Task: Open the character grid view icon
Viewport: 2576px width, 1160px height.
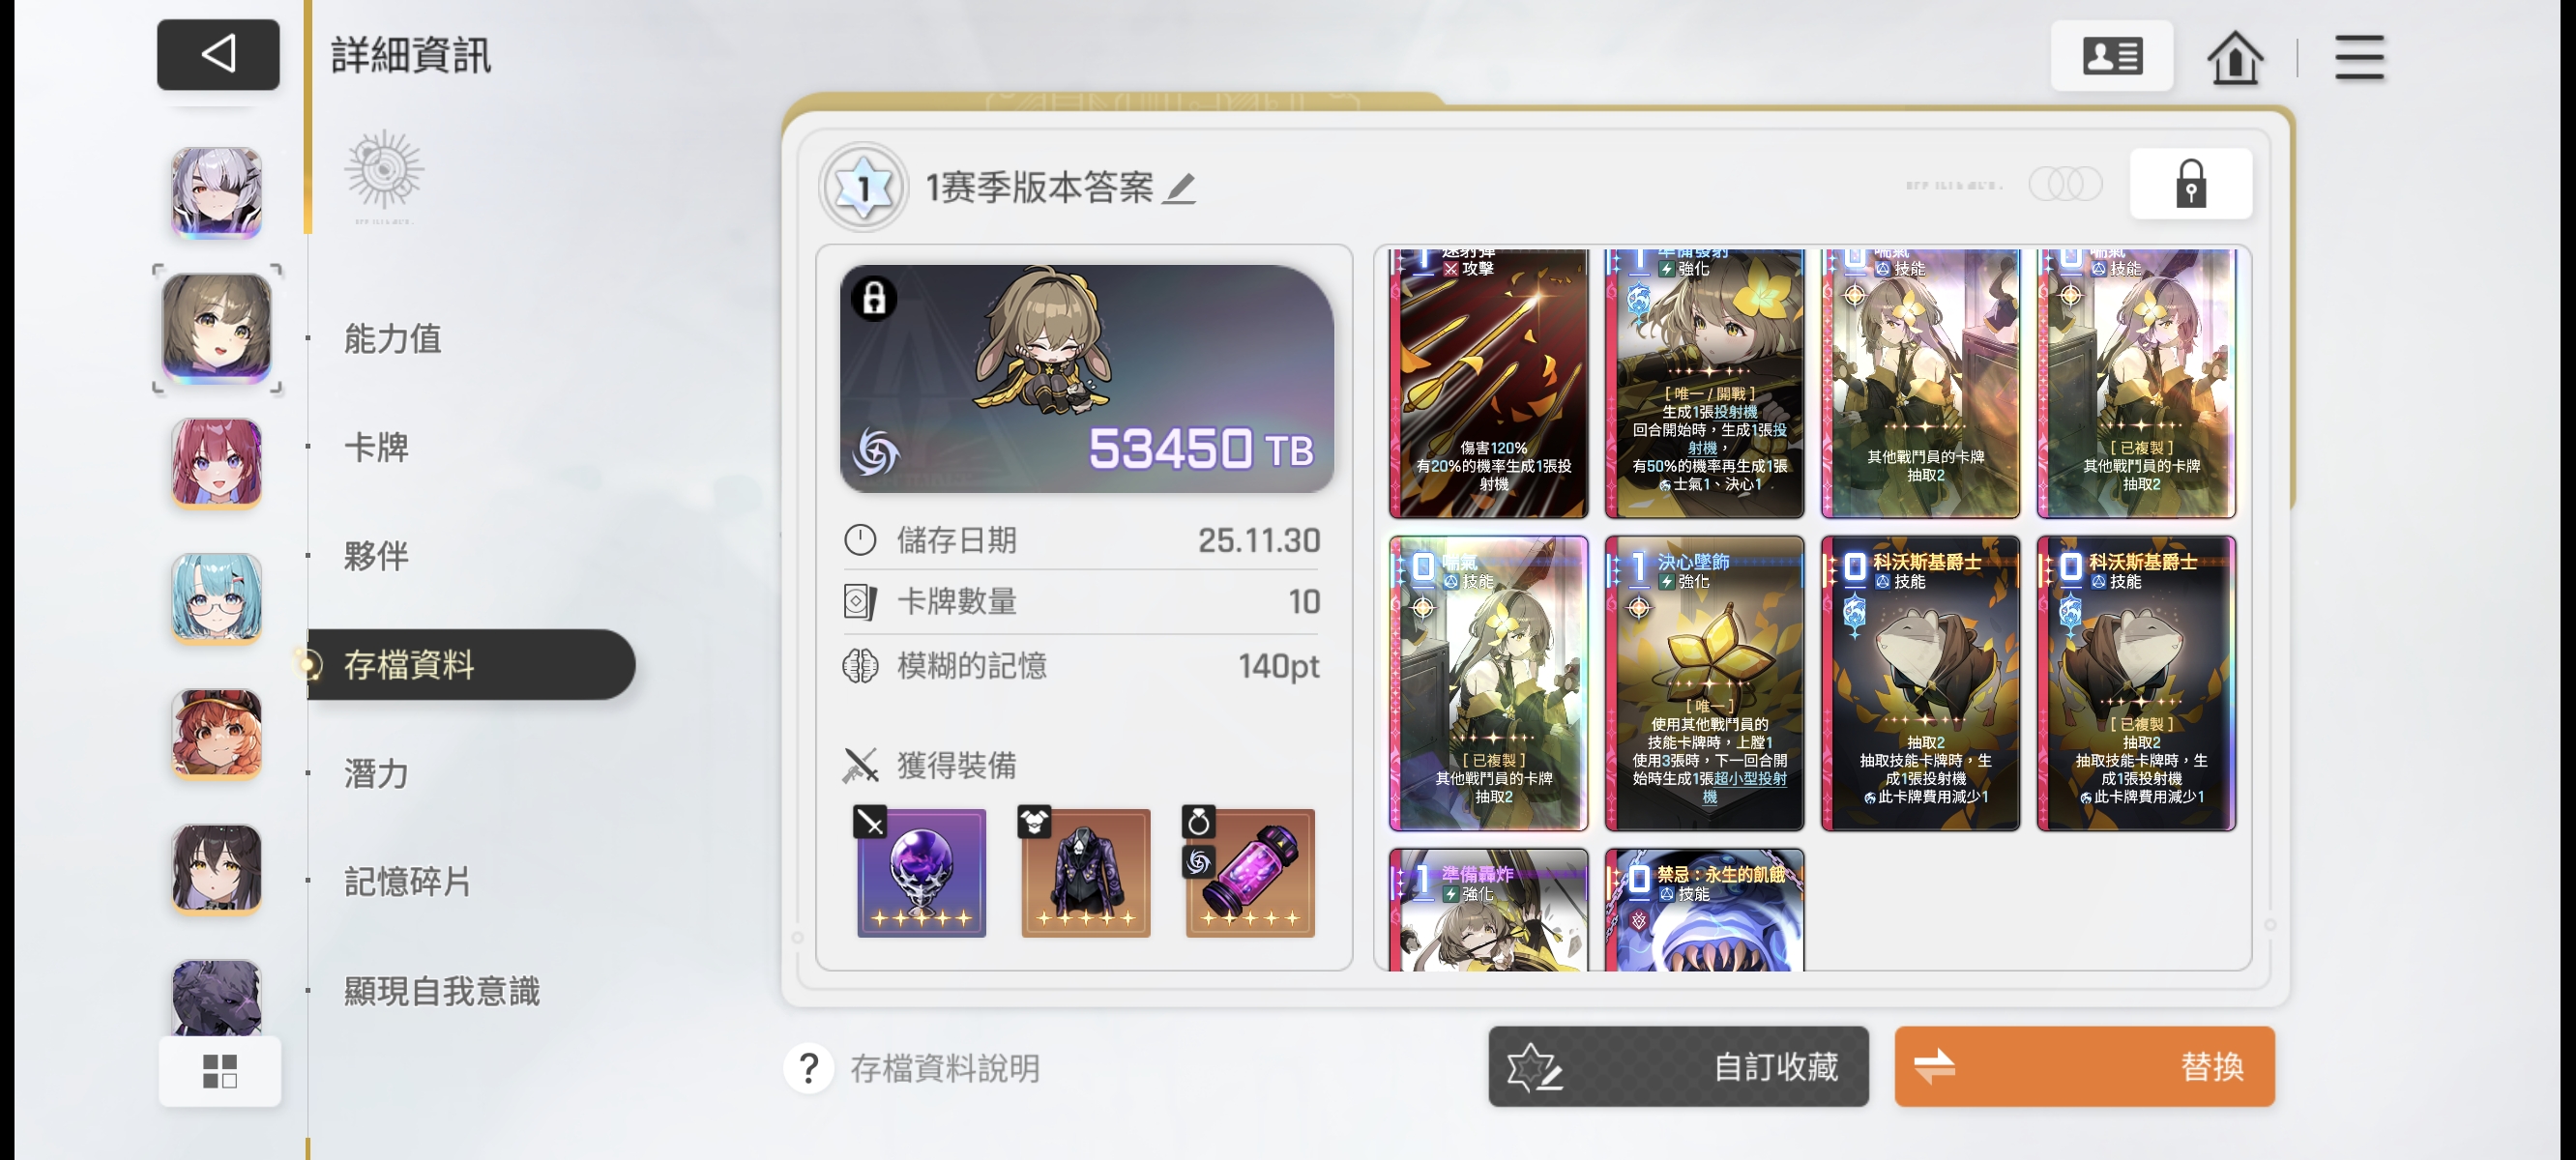Action: [x=219, y=1071]
